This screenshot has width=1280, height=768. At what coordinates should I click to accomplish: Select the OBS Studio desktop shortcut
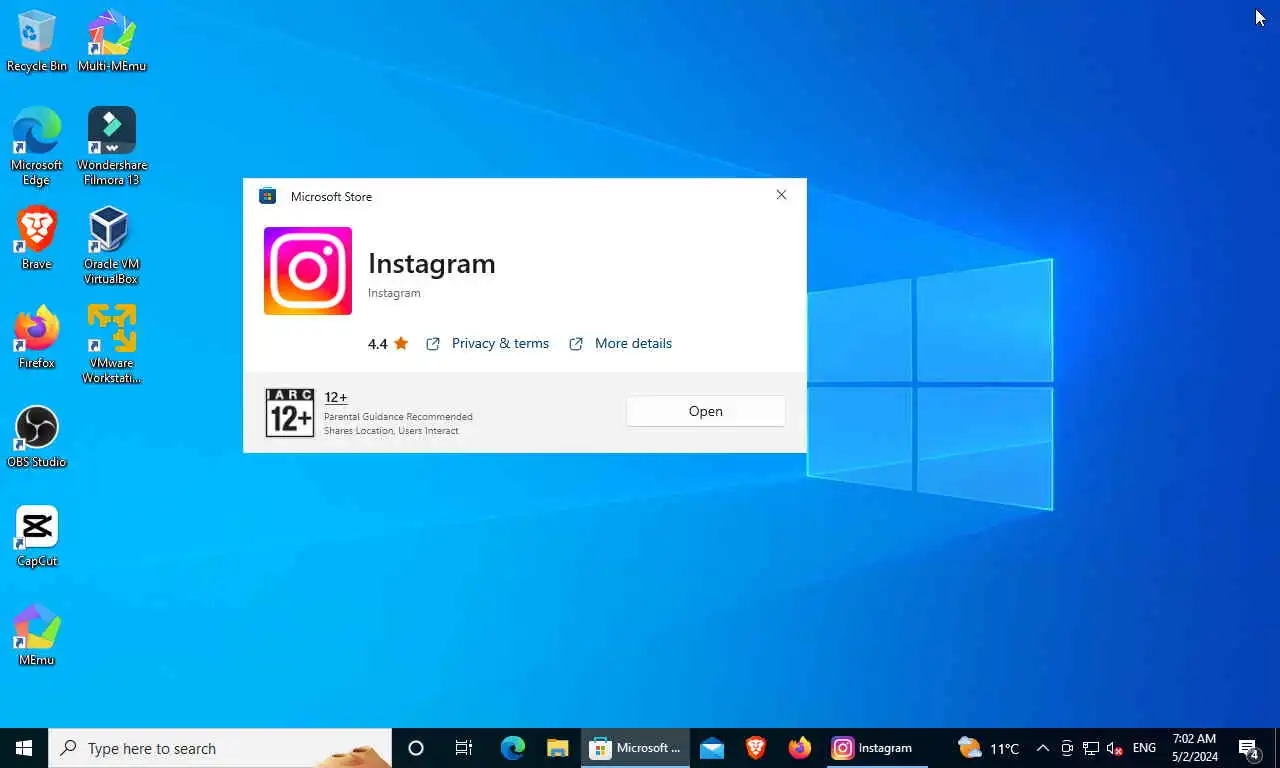[x=37, y=437]
